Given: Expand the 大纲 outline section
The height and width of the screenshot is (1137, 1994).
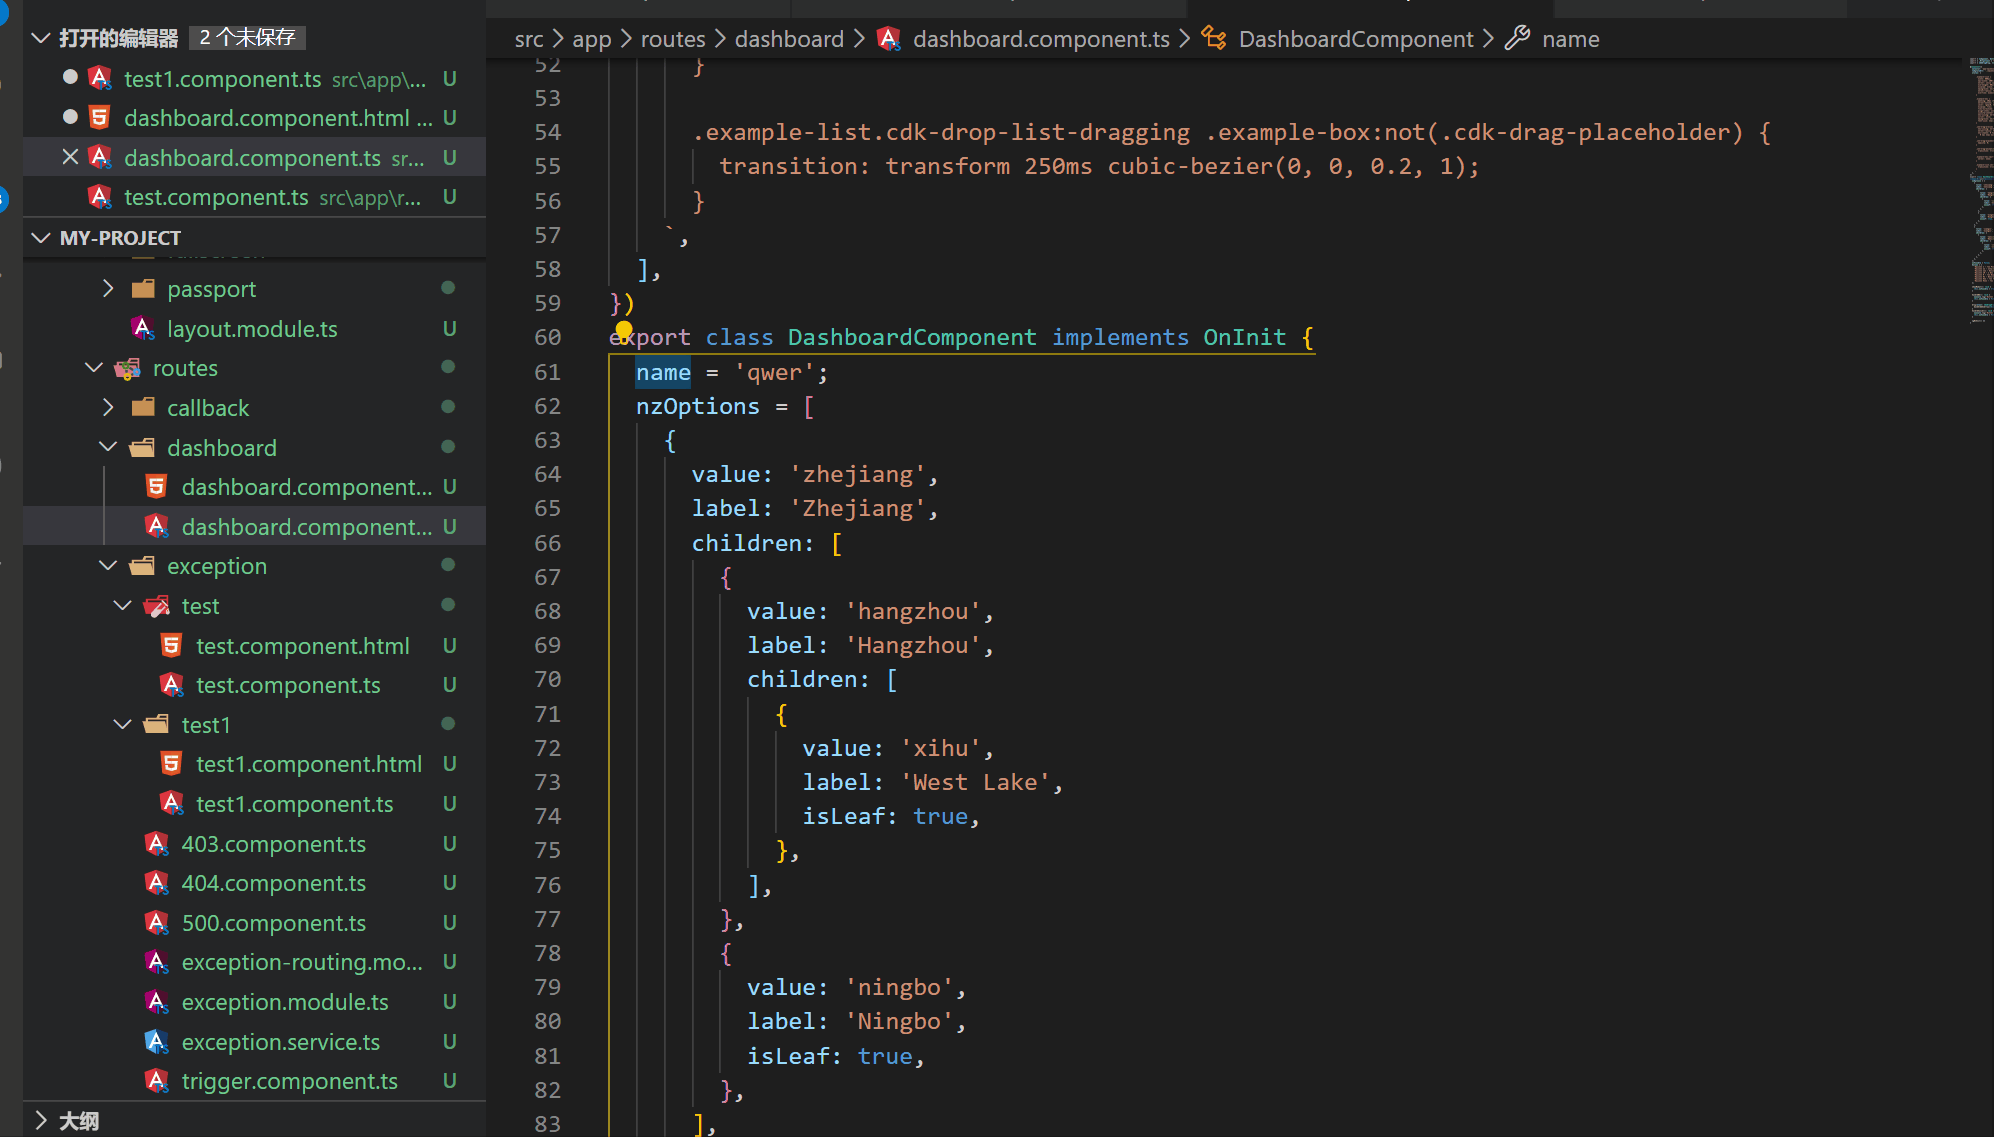Looking at the screenshot, I should [x=41, y=1120].
